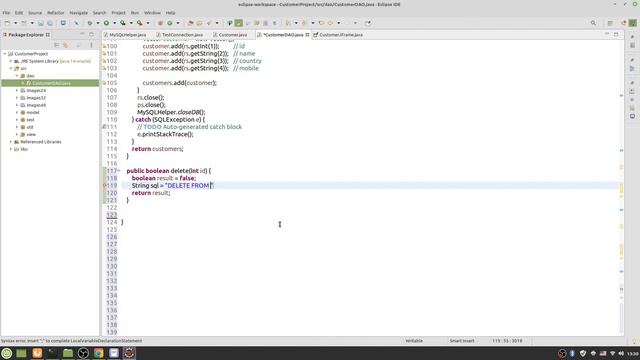Expand the Referenced Libraries node

[x=11, y=142]
